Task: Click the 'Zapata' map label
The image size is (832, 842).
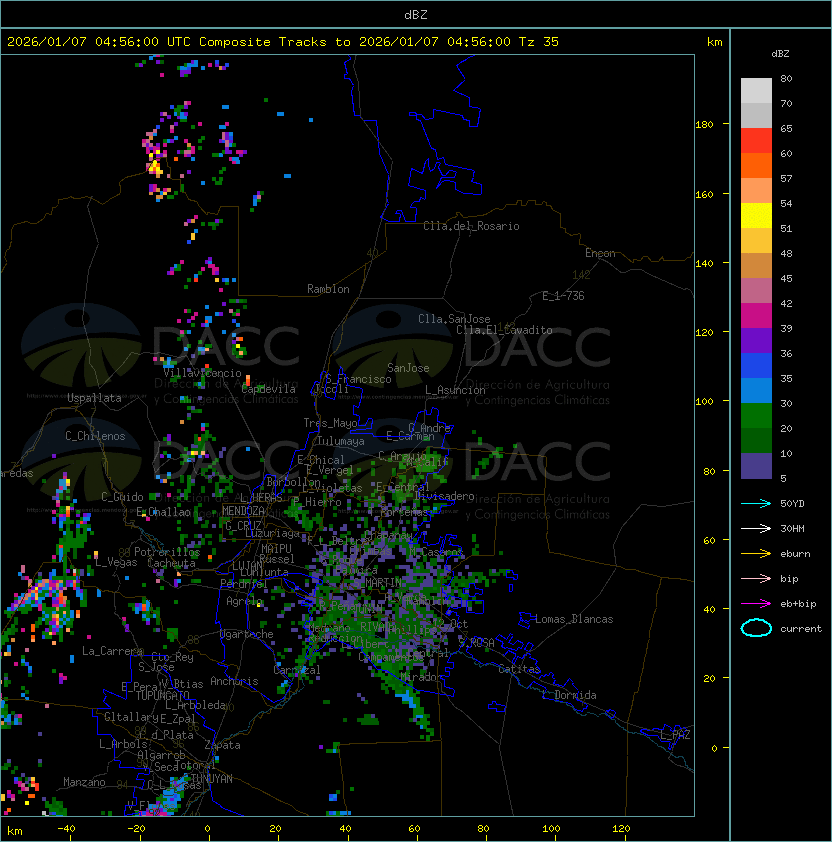Action: (222, 745)
